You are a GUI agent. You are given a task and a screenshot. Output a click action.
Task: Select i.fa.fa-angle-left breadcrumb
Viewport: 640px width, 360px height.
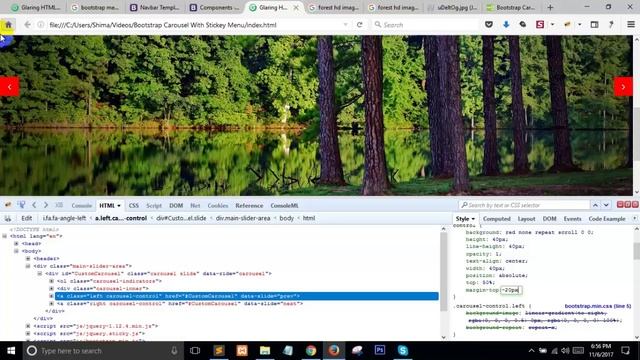[x=64, y=218]
